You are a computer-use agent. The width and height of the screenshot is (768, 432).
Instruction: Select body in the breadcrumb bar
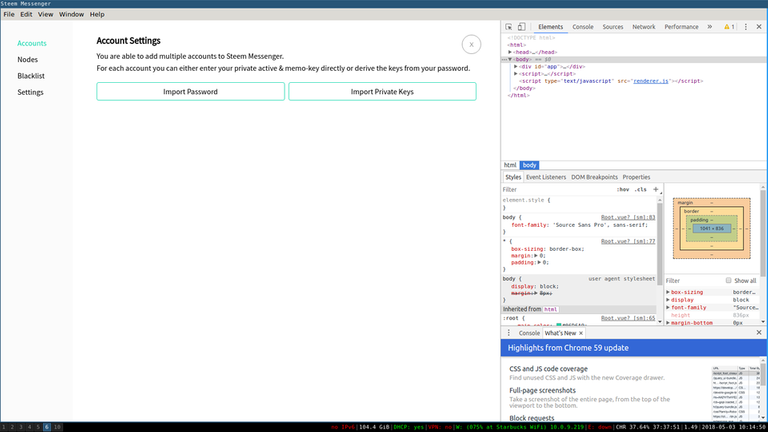(529, 165)
